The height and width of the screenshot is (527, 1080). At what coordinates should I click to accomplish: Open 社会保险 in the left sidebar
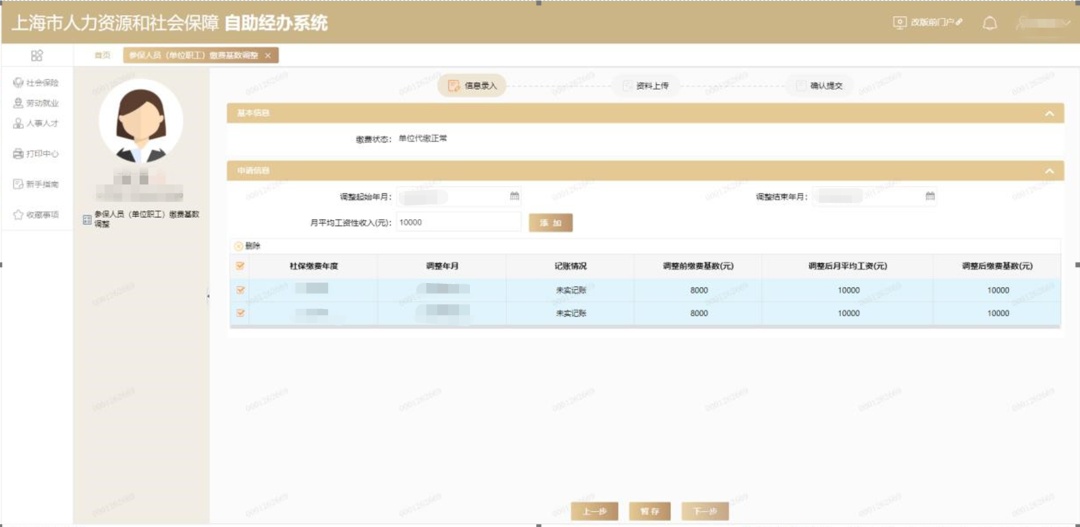36,83
